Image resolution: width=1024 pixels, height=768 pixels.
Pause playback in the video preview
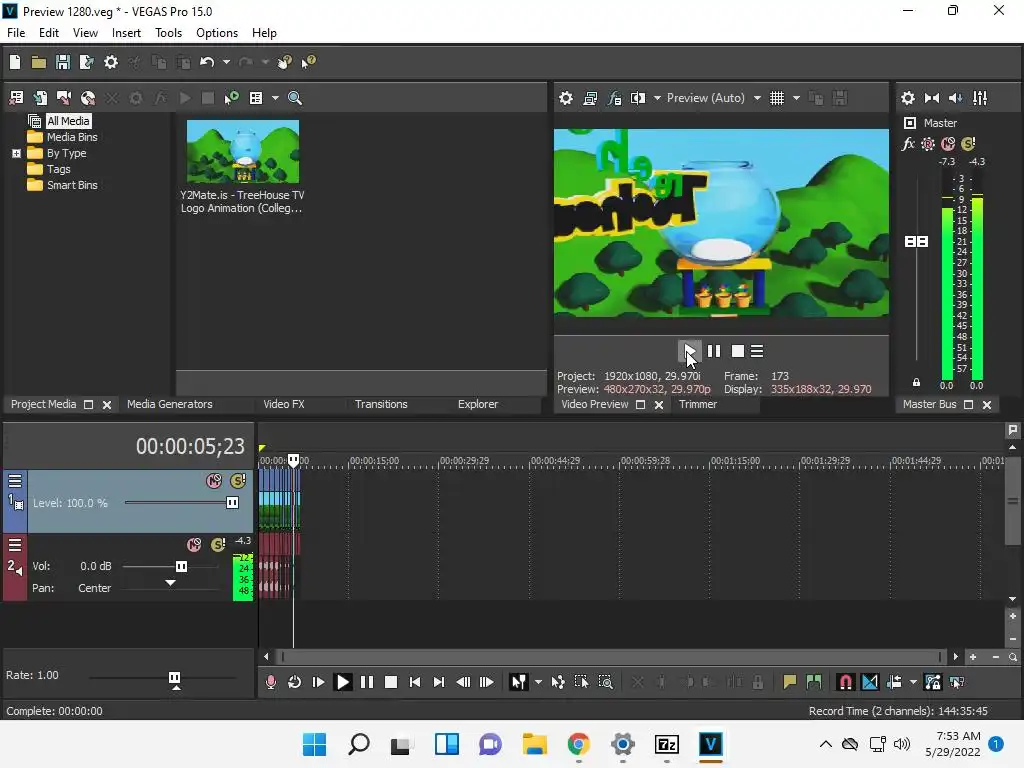pos(714,351)
